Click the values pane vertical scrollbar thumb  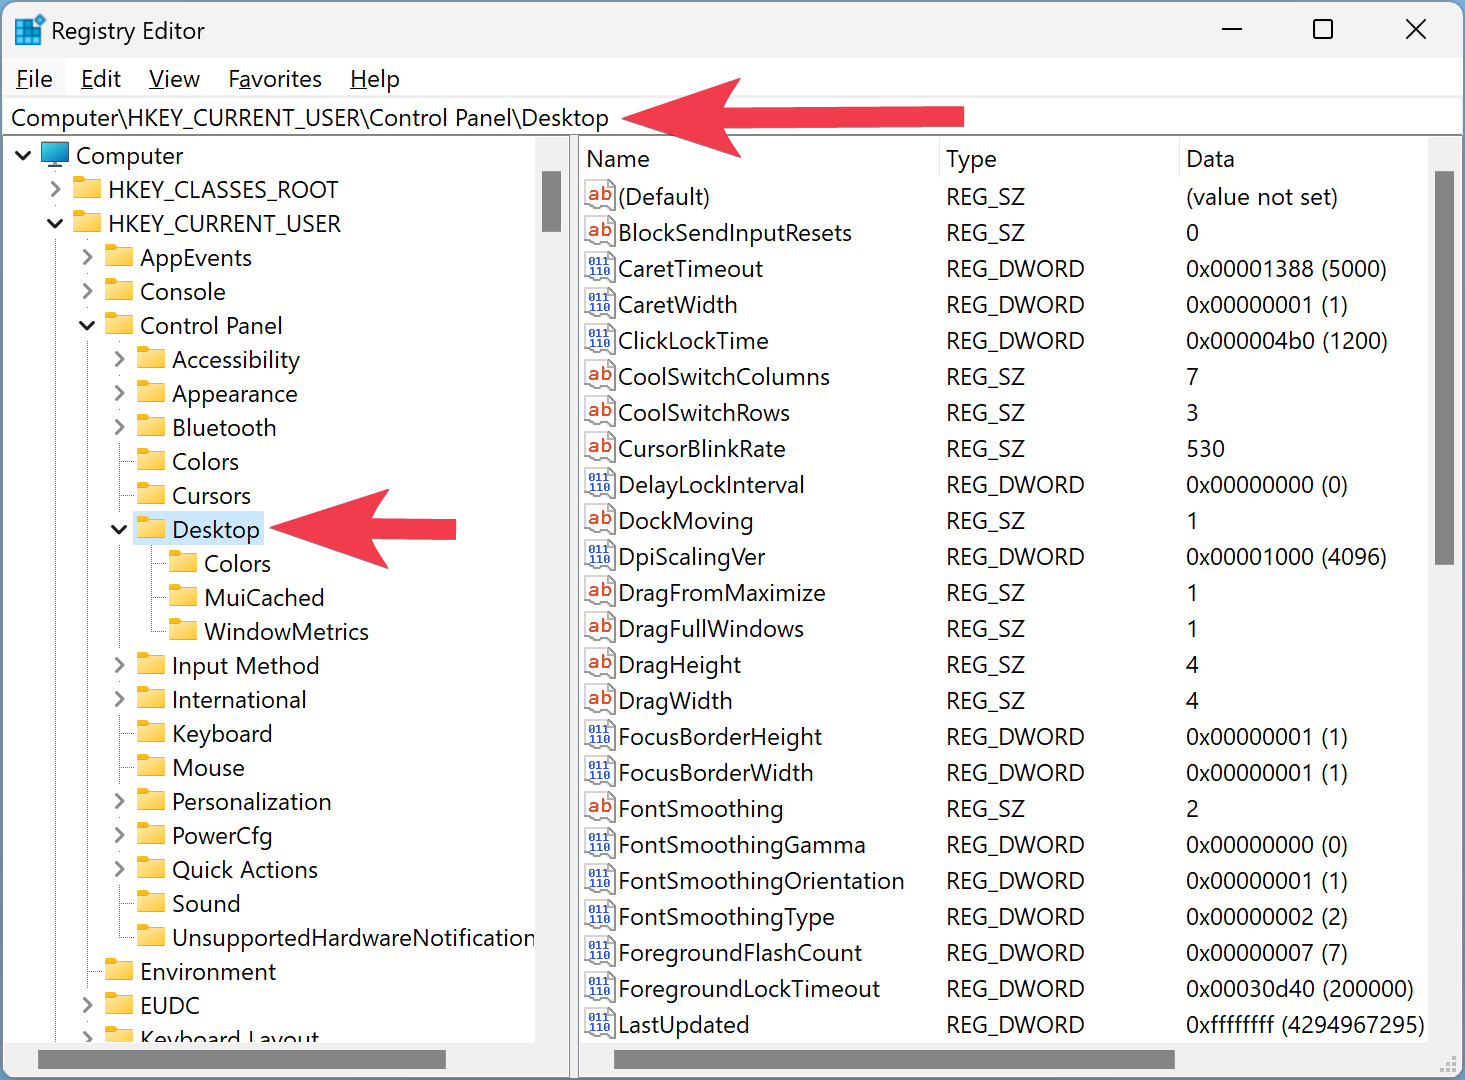1444,368
